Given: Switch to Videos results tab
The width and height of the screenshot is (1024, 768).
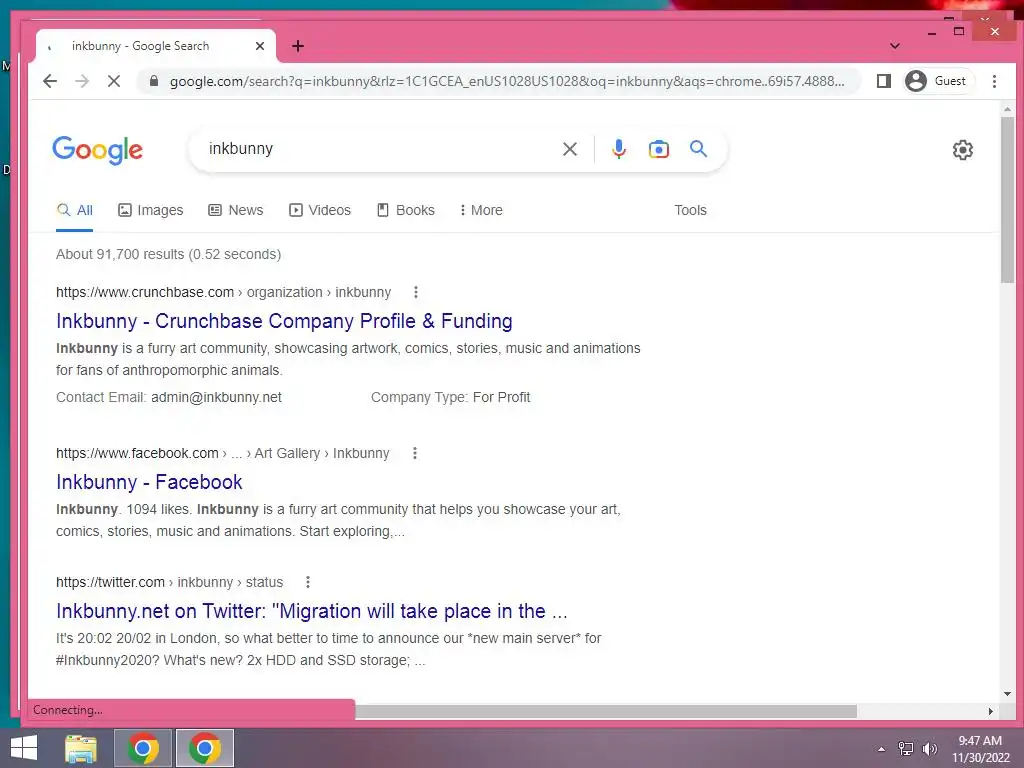Looking at the screenshot, I should (320, 210).
